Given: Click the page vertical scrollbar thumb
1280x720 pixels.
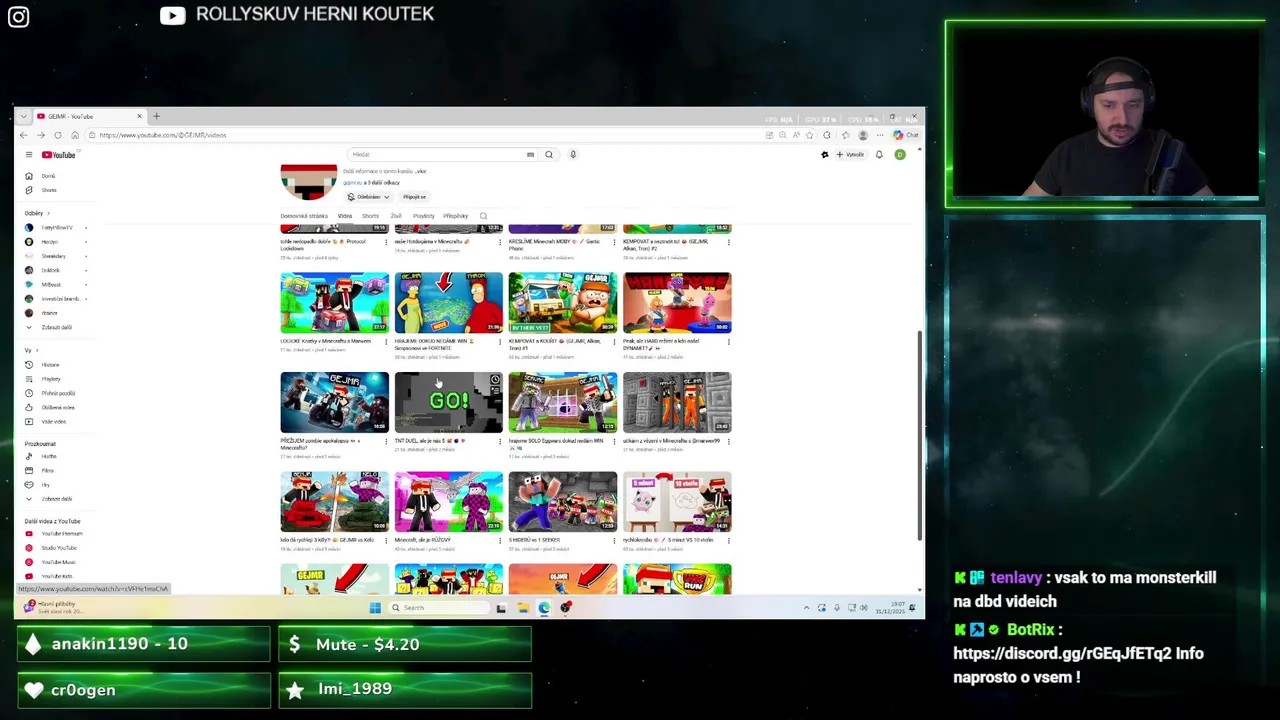Looking at the screenshot, I should [919, 435].
